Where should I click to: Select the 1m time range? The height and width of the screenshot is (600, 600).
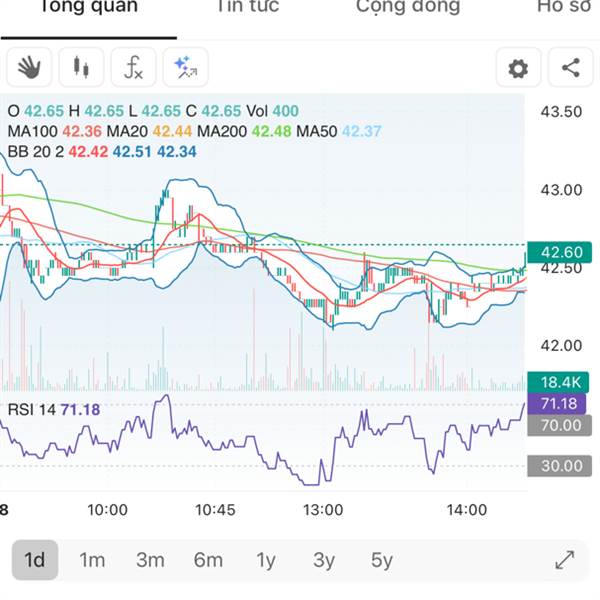coord(92,560)
